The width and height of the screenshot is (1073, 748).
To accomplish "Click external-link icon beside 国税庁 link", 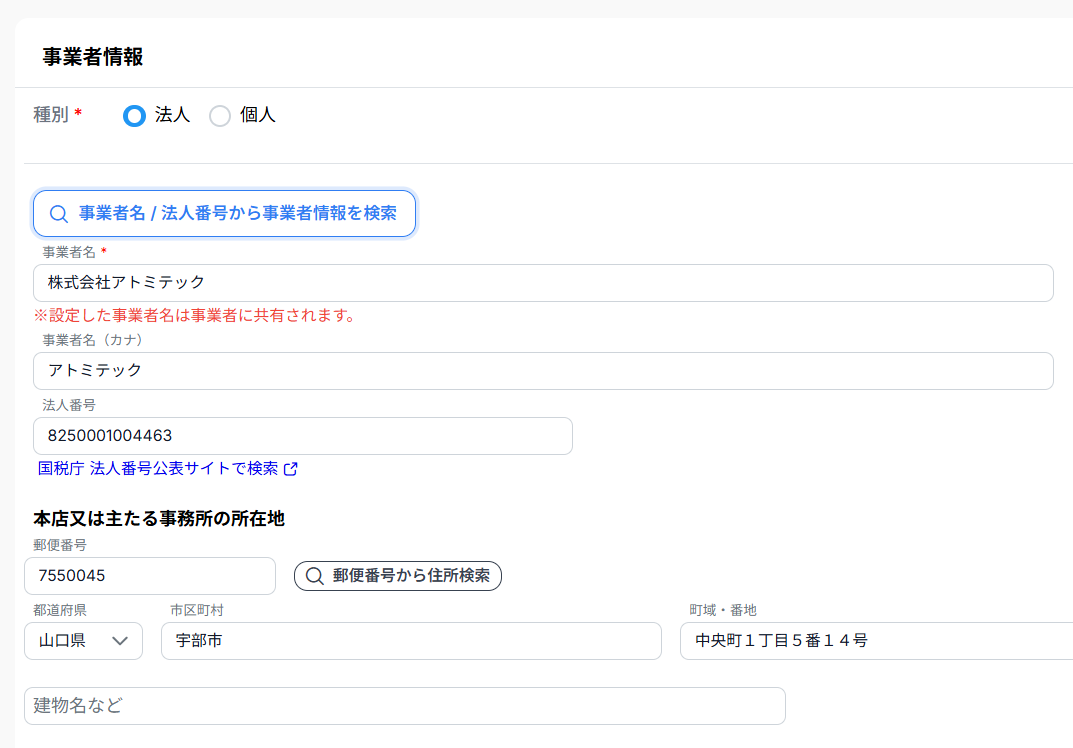I will point(291,469).
